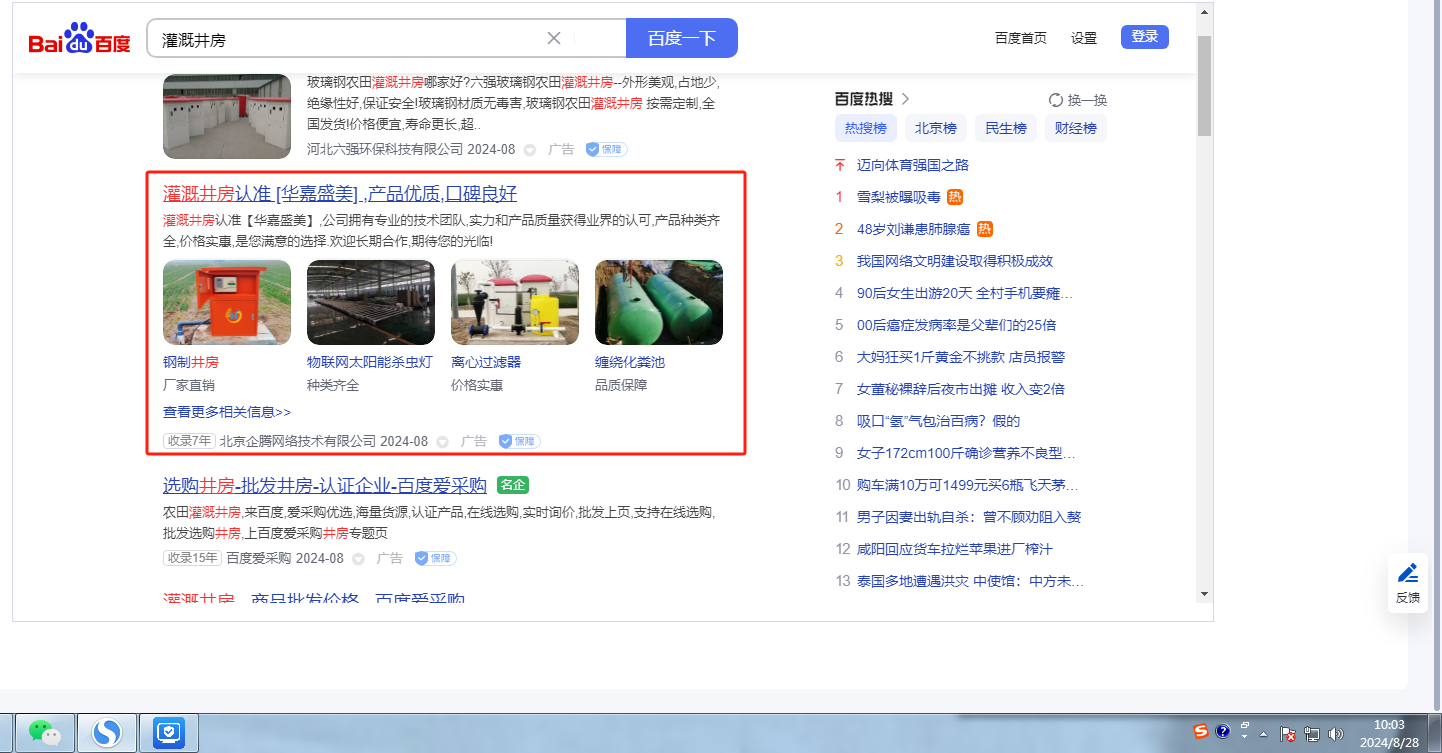Image resolution: width=1442 pixels, height=753 pixels.
Task: Click the blue help question mark tray icon
Action: tap(1222, 731)
